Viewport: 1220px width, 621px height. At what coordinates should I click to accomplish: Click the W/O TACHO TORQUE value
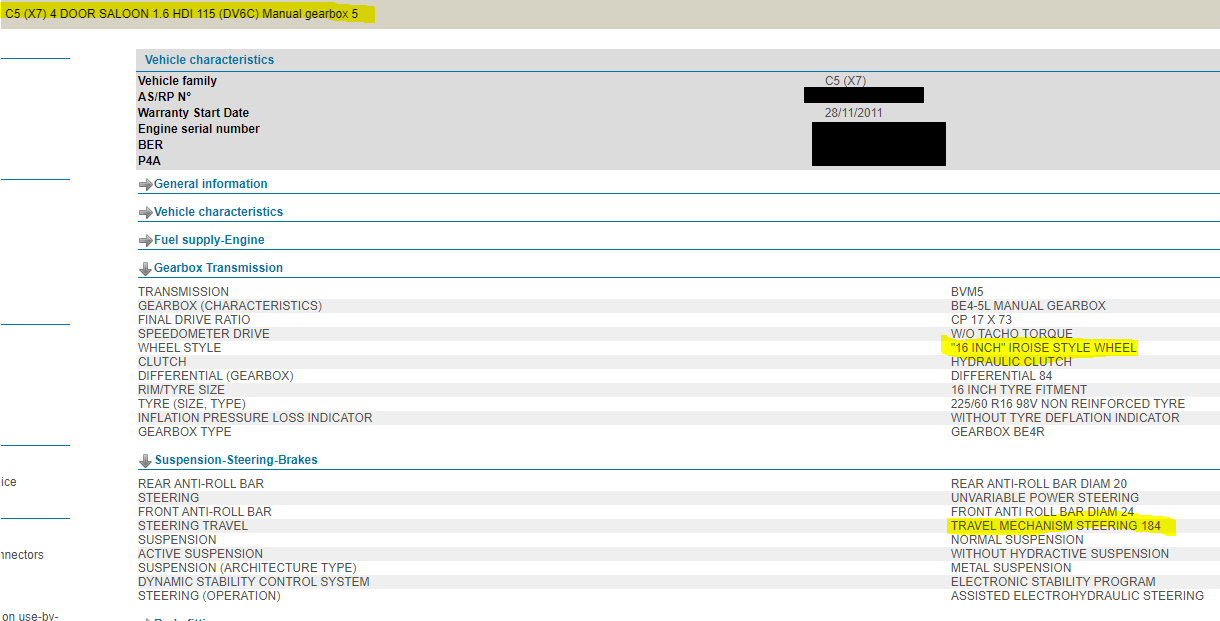pos(1012,334)
